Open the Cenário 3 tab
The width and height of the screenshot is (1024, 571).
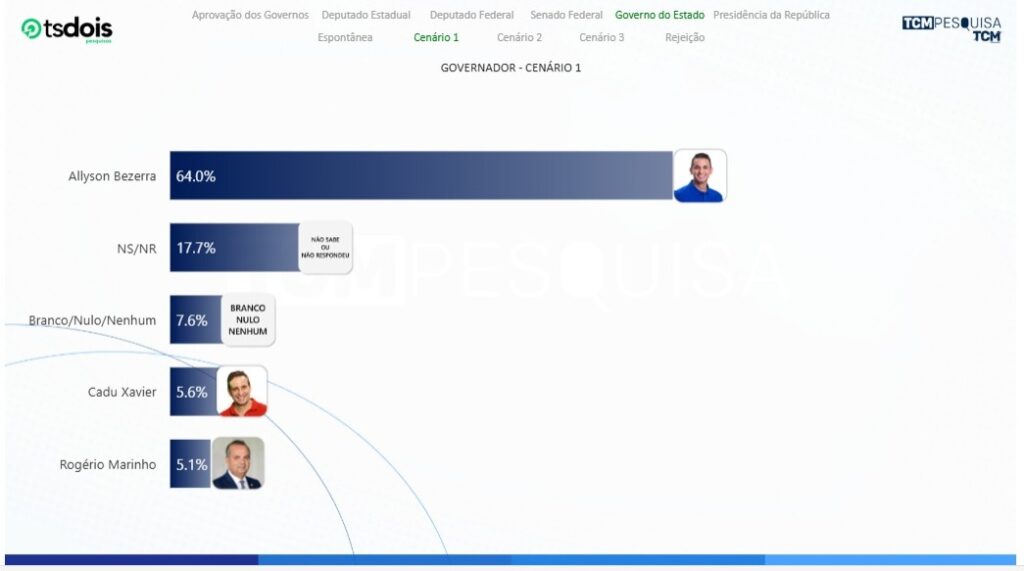(x=602, y=37)
